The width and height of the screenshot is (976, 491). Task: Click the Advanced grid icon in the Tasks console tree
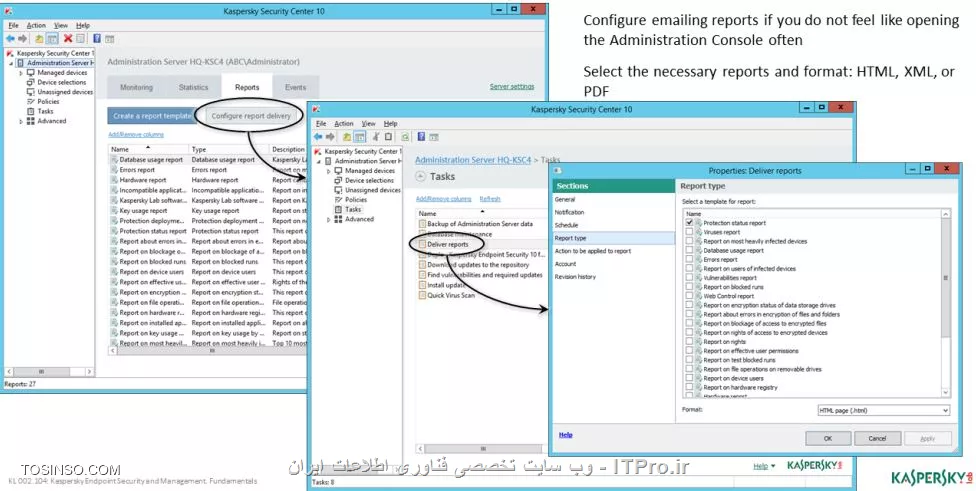(339, 219)
